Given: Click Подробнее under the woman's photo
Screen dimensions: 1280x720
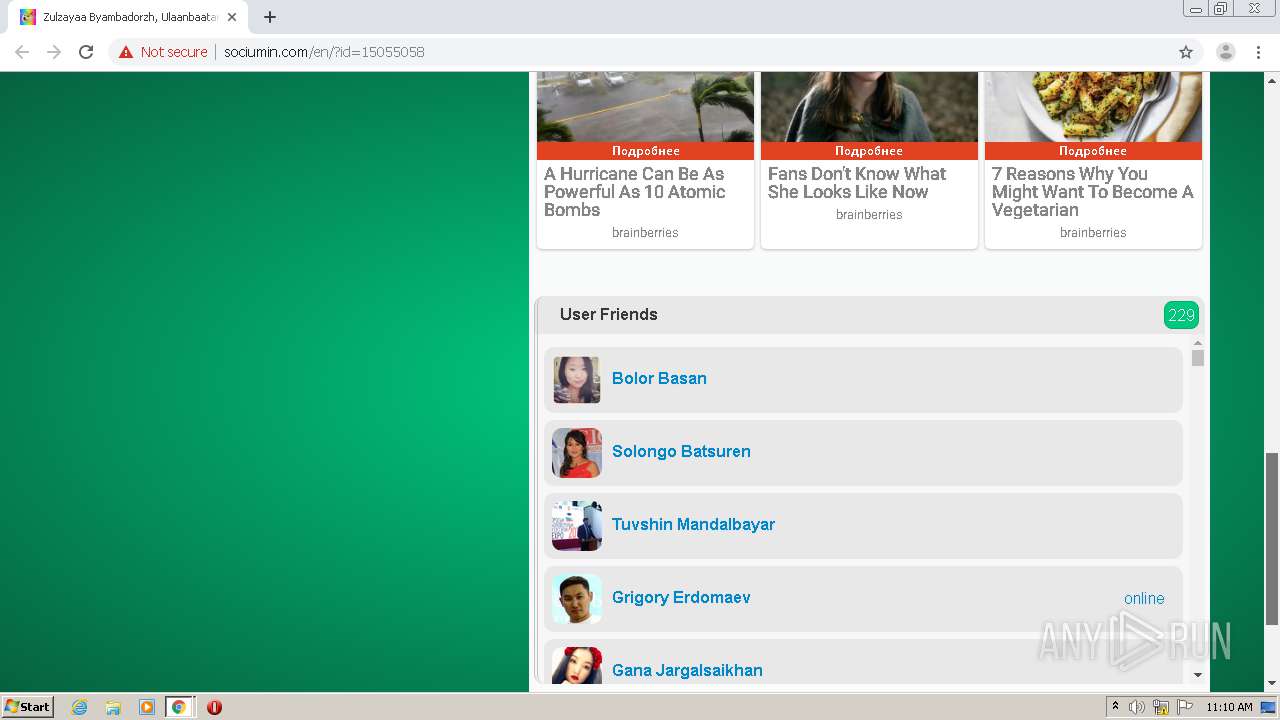Looking at the screenshot, I should click(x=869, y=151).
